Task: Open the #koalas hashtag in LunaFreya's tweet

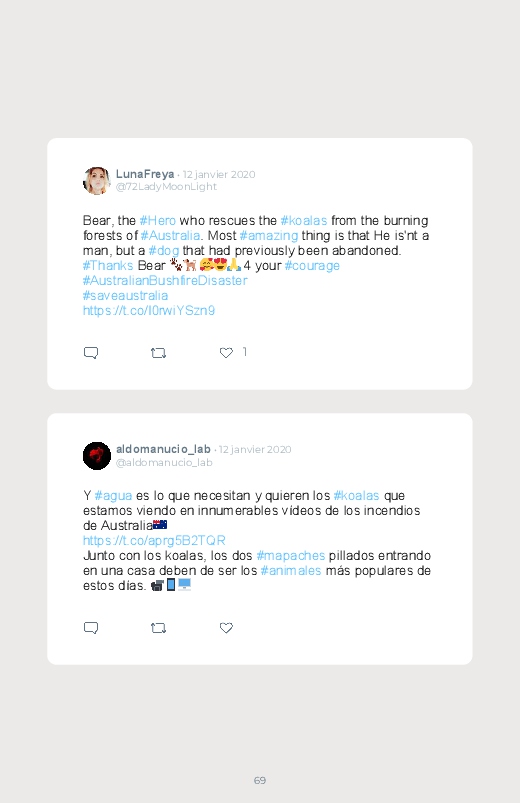Action: tap(304, 221)
